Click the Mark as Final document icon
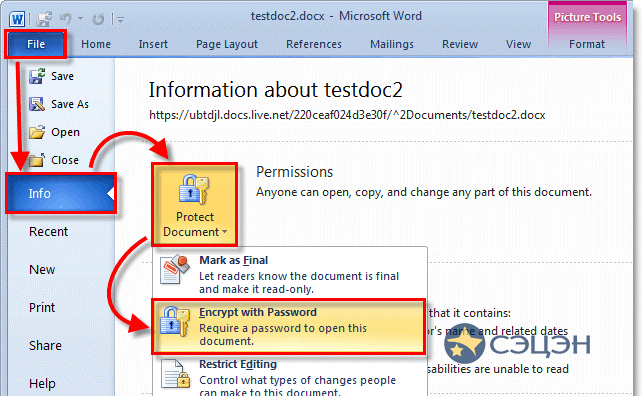This screenshot has width=643, height=396. (x=175, y=269)
